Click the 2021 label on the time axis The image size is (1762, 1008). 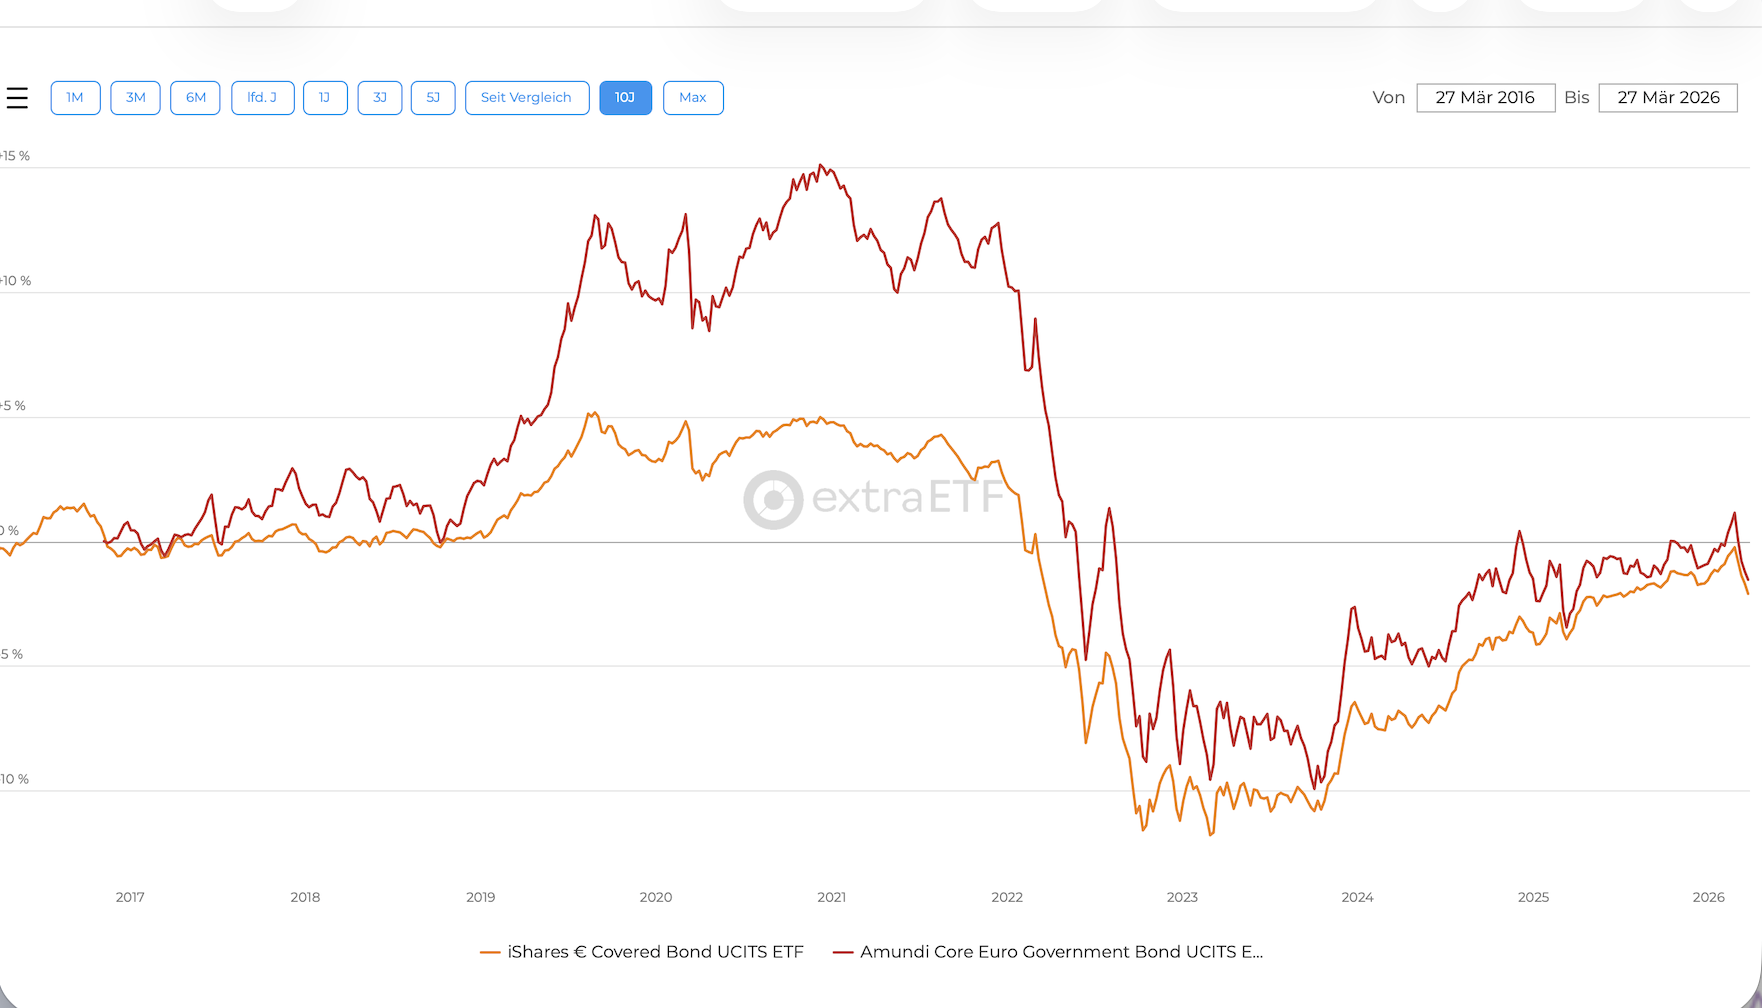pos(831,897)
